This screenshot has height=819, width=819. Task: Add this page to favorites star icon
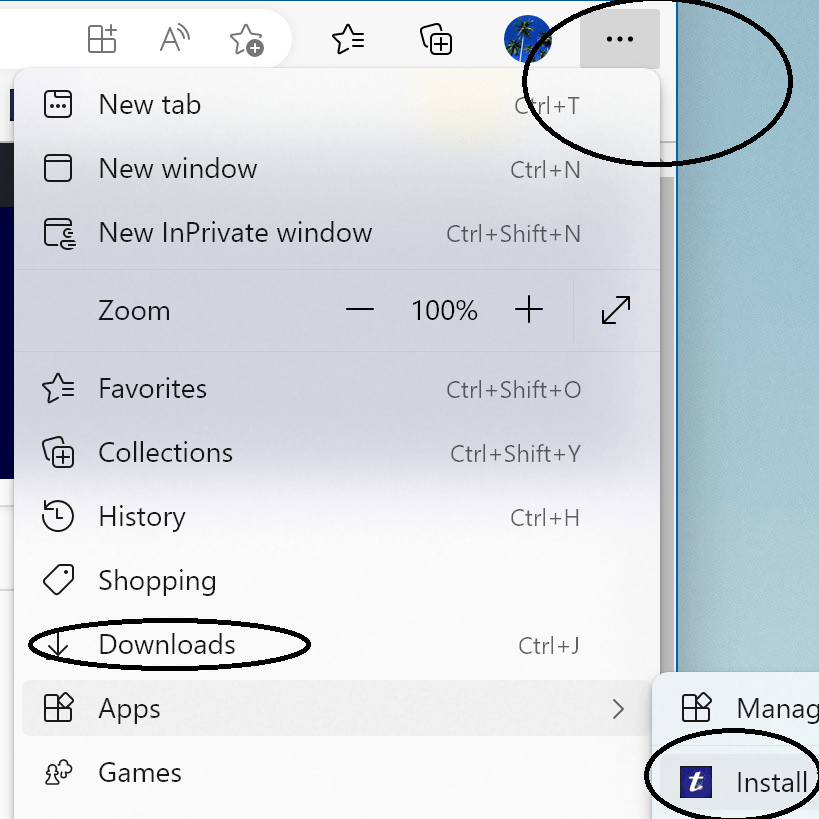(247, 40)
